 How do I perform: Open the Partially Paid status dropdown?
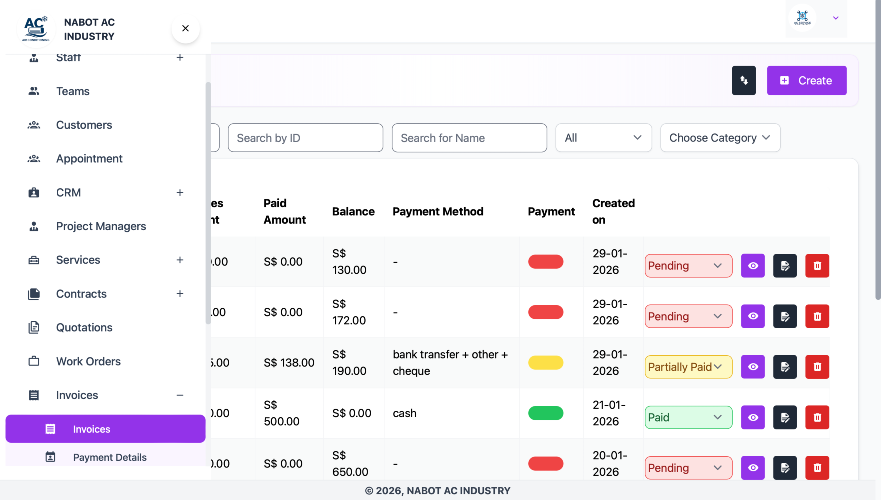688,367
